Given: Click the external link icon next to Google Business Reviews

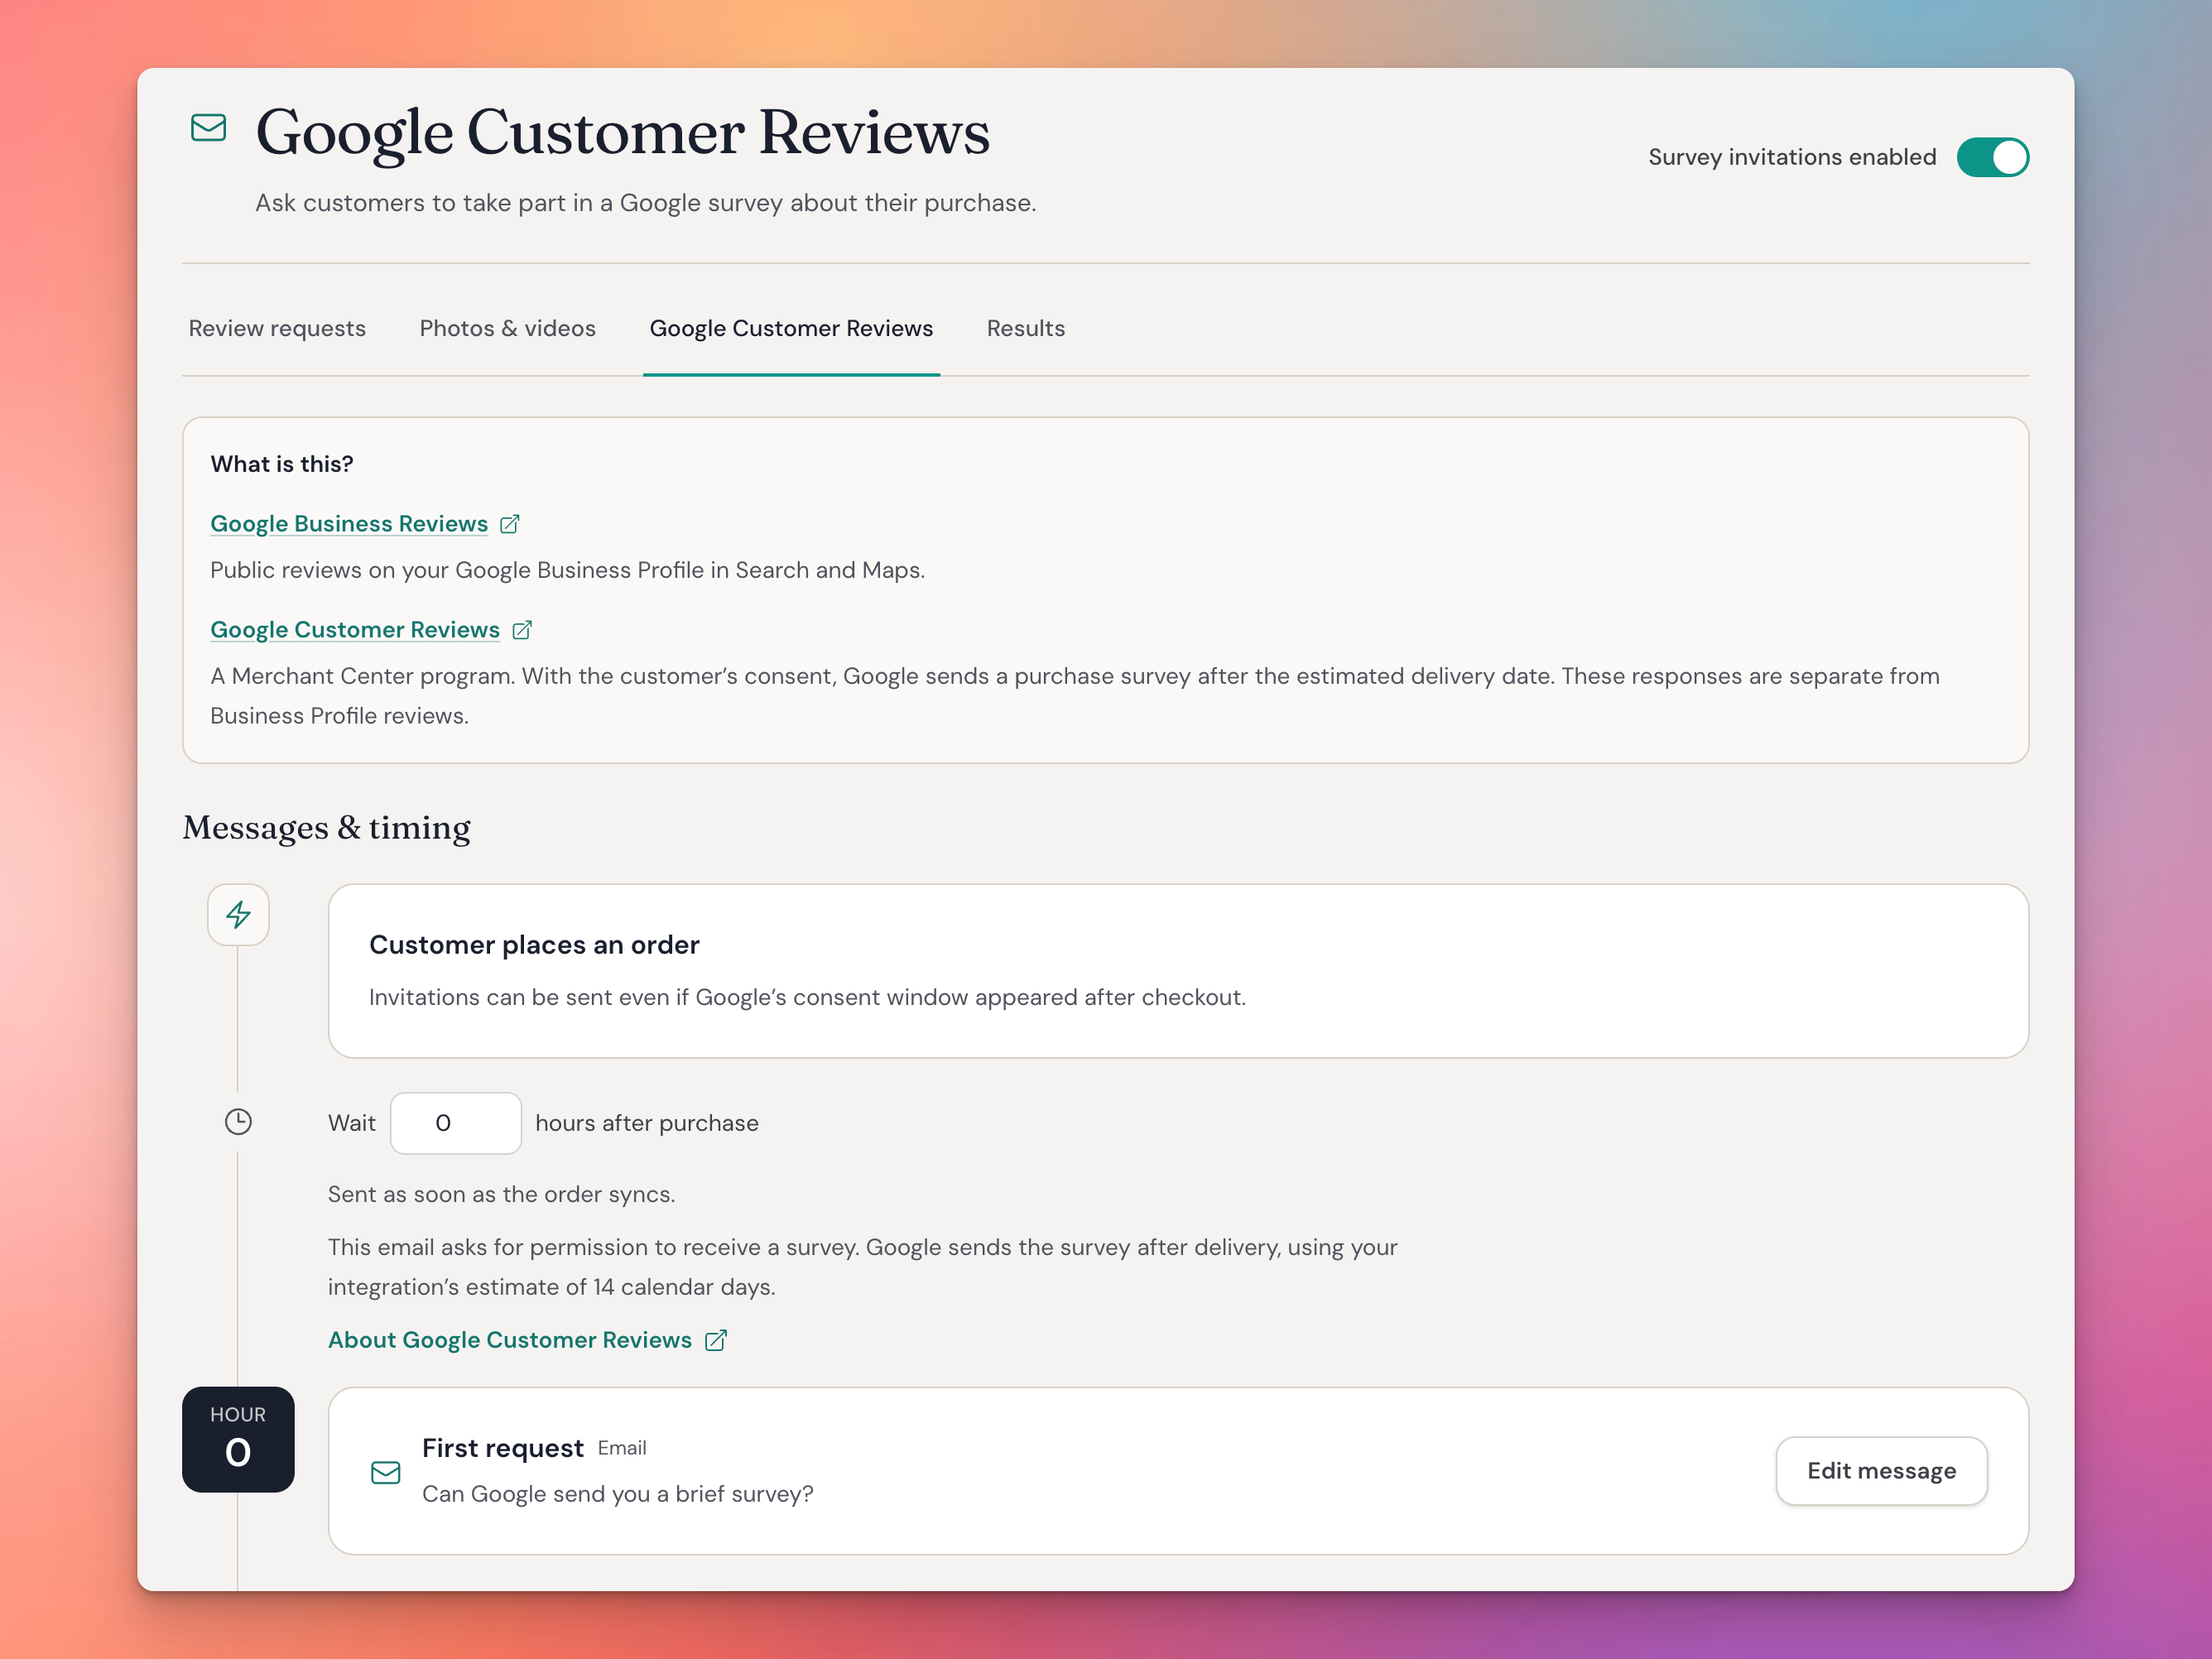Looking at the screenshot, I should 510,524.
